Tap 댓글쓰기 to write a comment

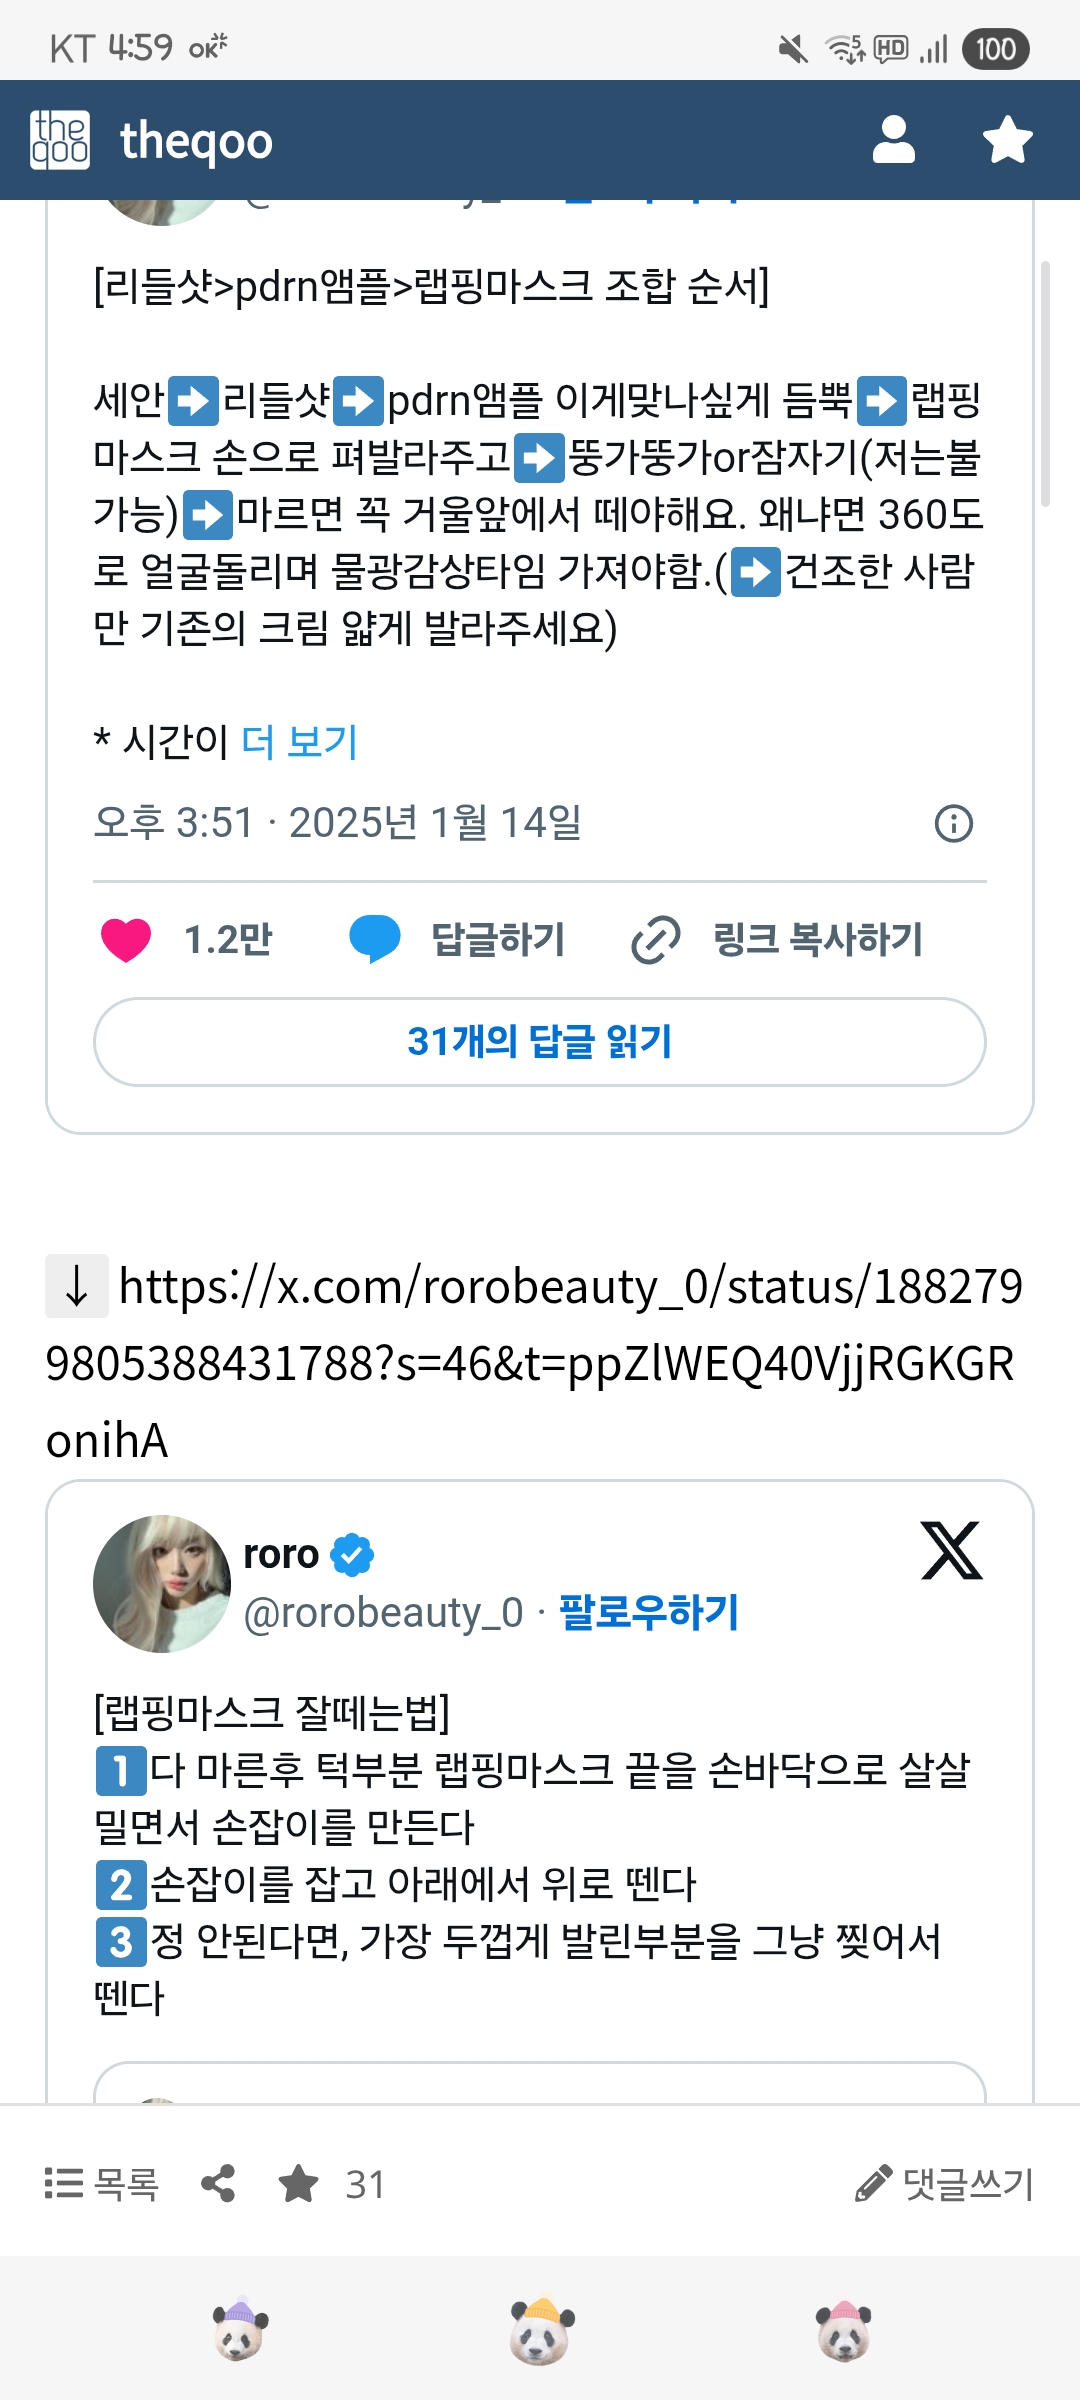(x=945, y=2184)
